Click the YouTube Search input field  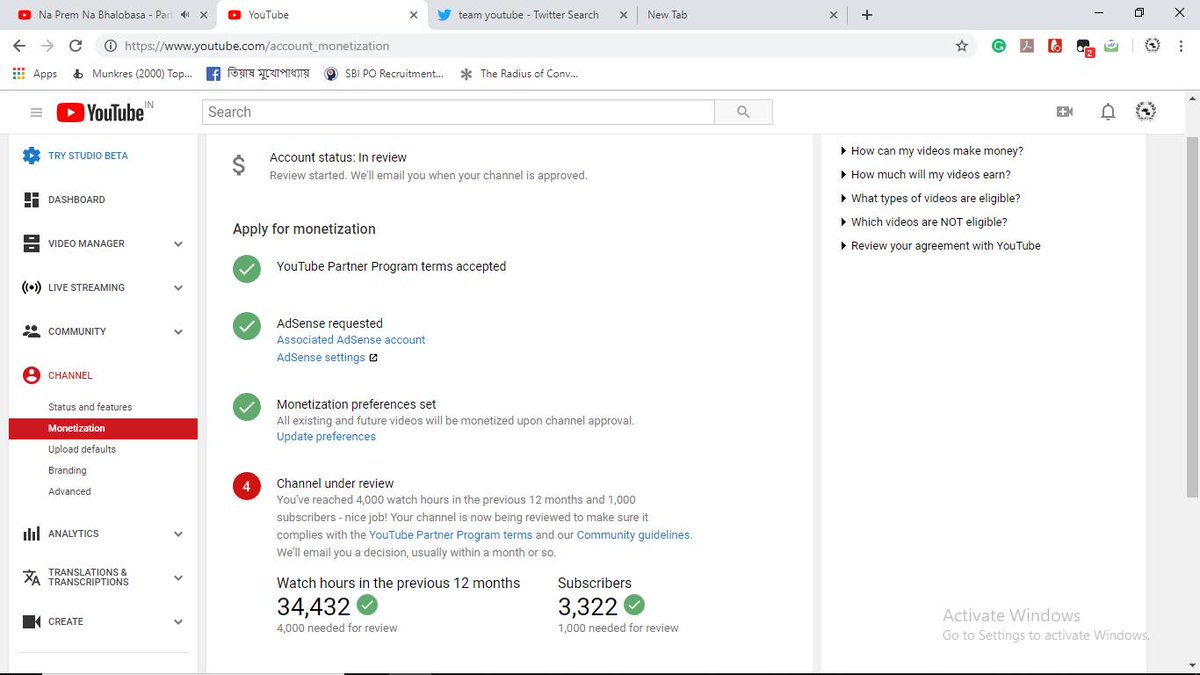[458, 112]
